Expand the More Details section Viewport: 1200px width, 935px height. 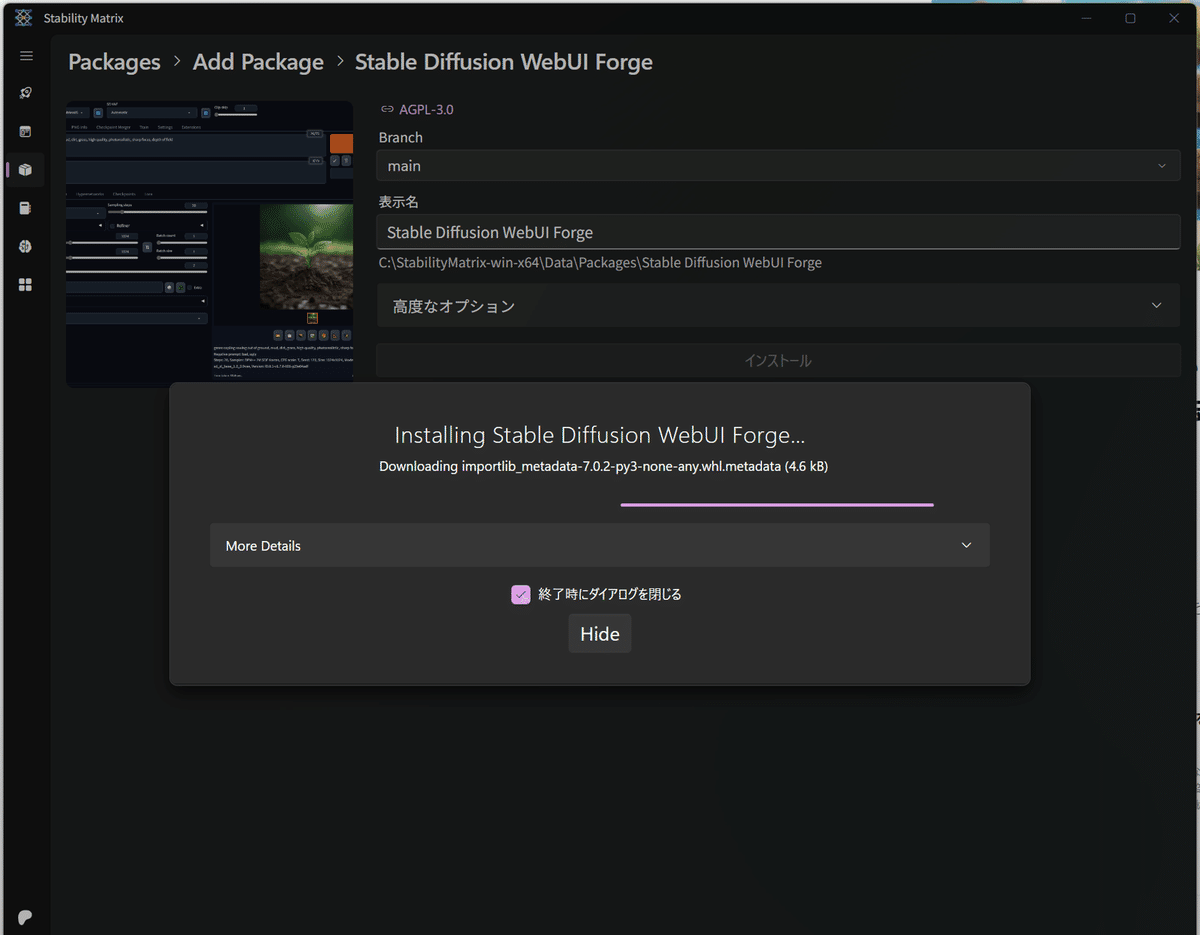(x=599, y=545)
